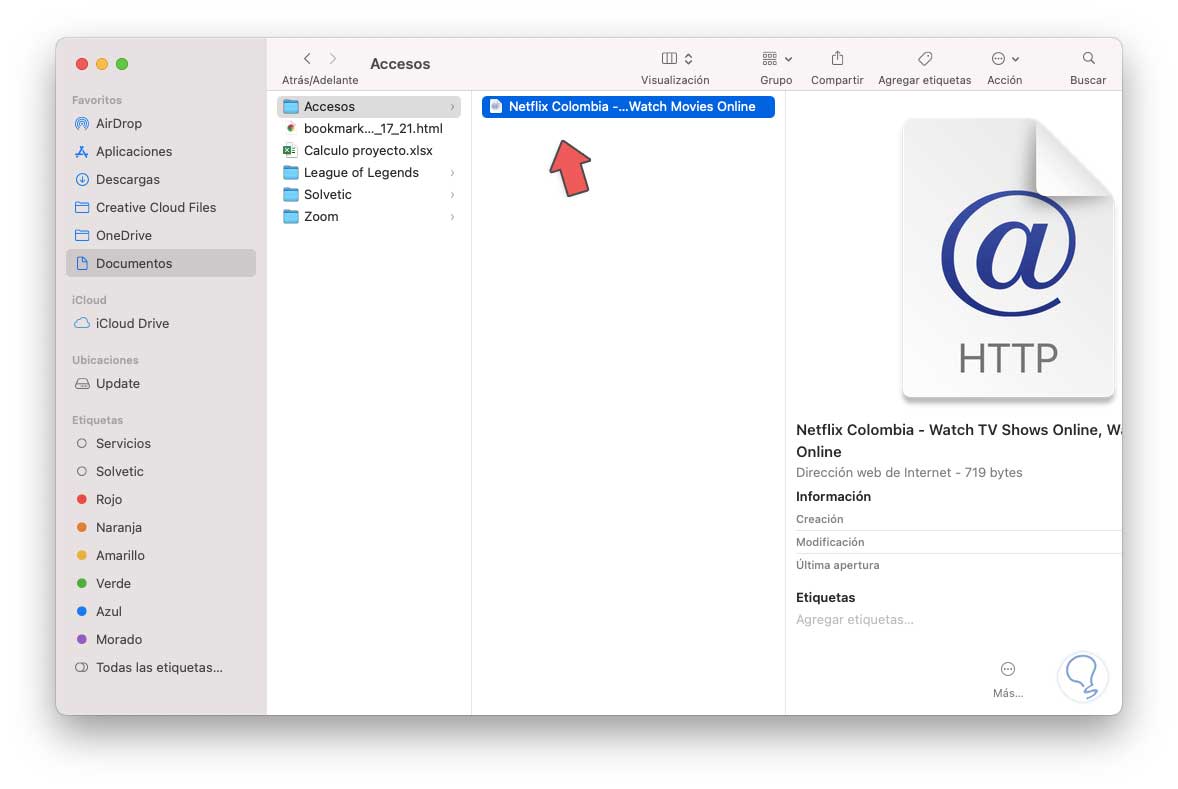Viewport: 1178px width, 789px height.
Task: Minimize the Finder window
Action: (x=102, y=64)
